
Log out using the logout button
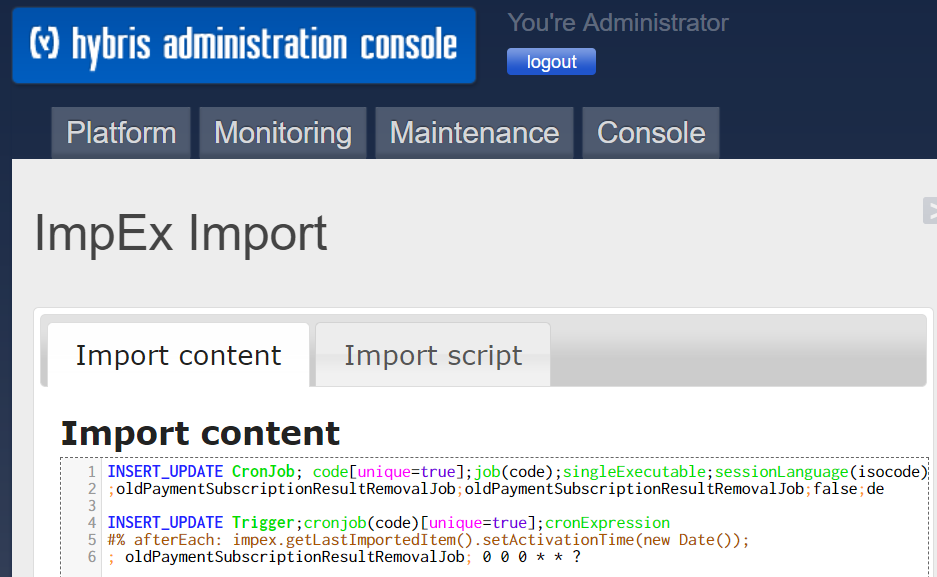click(x=551, y=62)
